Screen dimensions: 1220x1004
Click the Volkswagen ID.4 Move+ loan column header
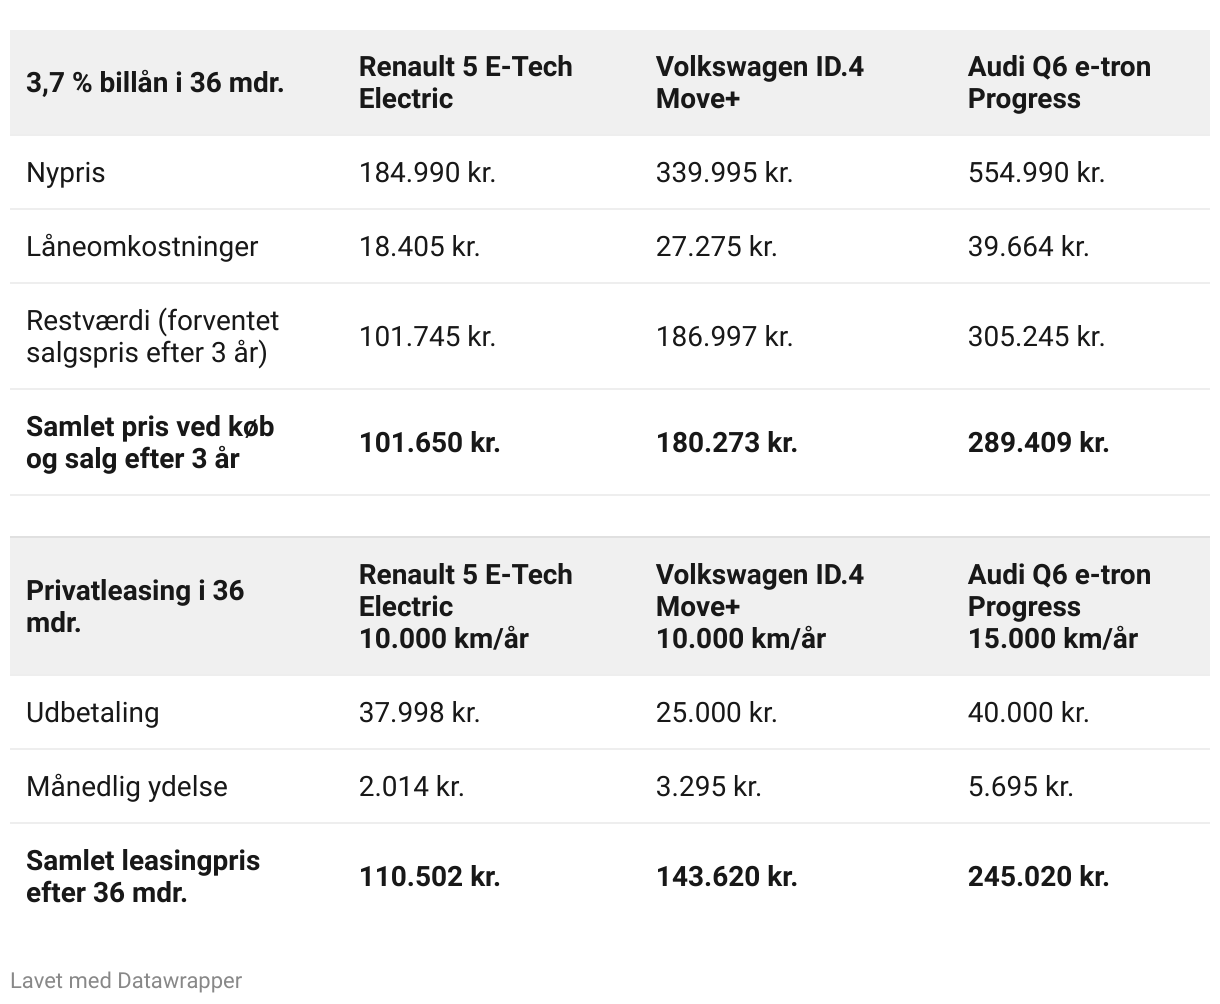pos(760,82)
